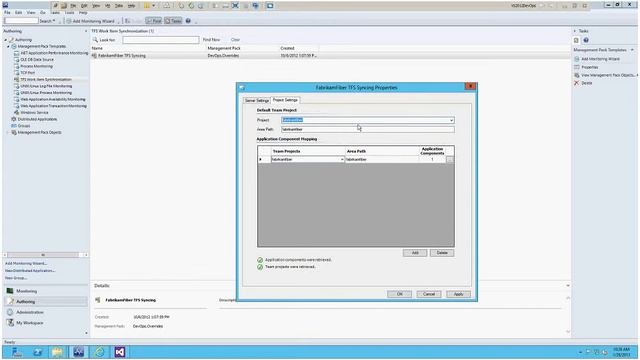Click OK in the properties dialog

point(400,294)
